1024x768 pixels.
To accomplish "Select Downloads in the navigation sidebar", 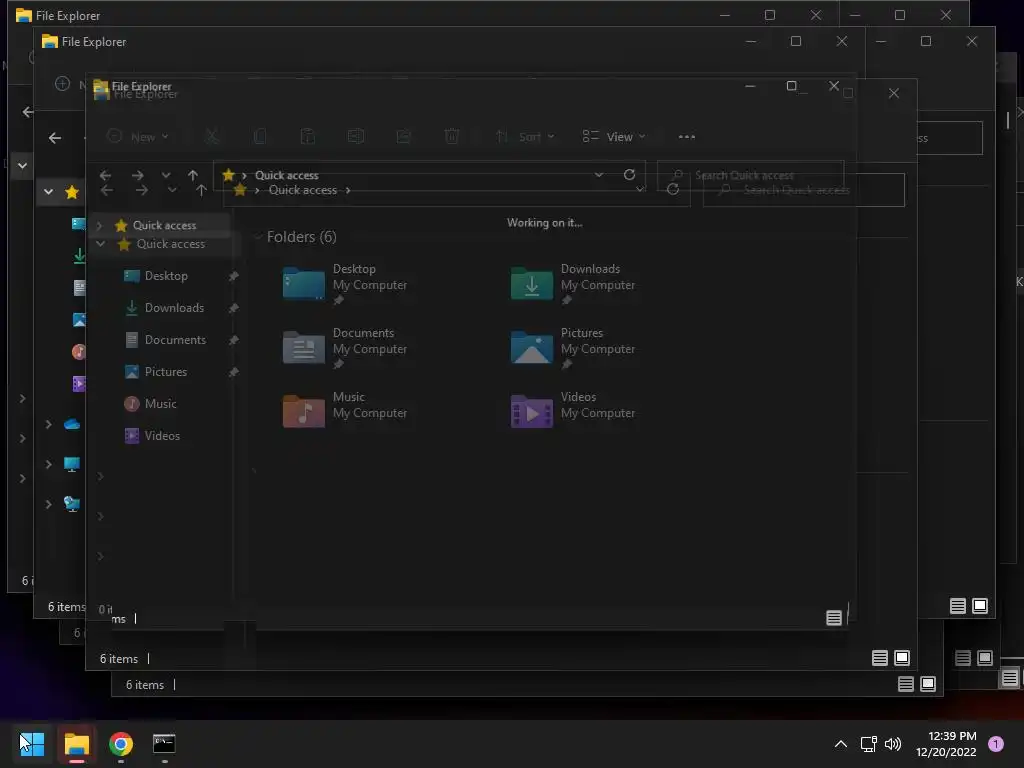I will (174, 308).
